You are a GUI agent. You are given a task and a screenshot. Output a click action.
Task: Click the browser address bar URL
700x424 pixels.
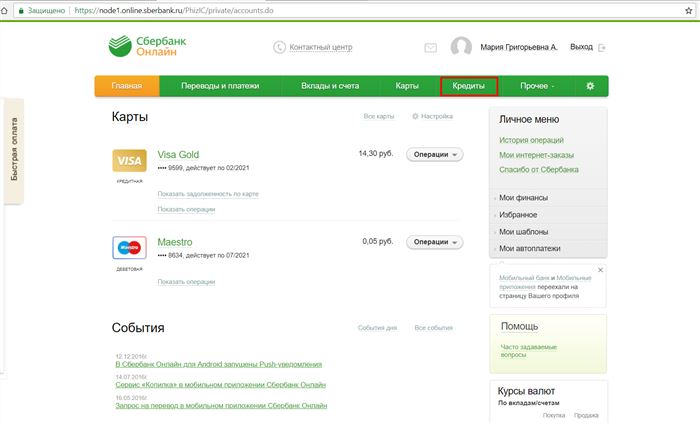tap(174, 10)
